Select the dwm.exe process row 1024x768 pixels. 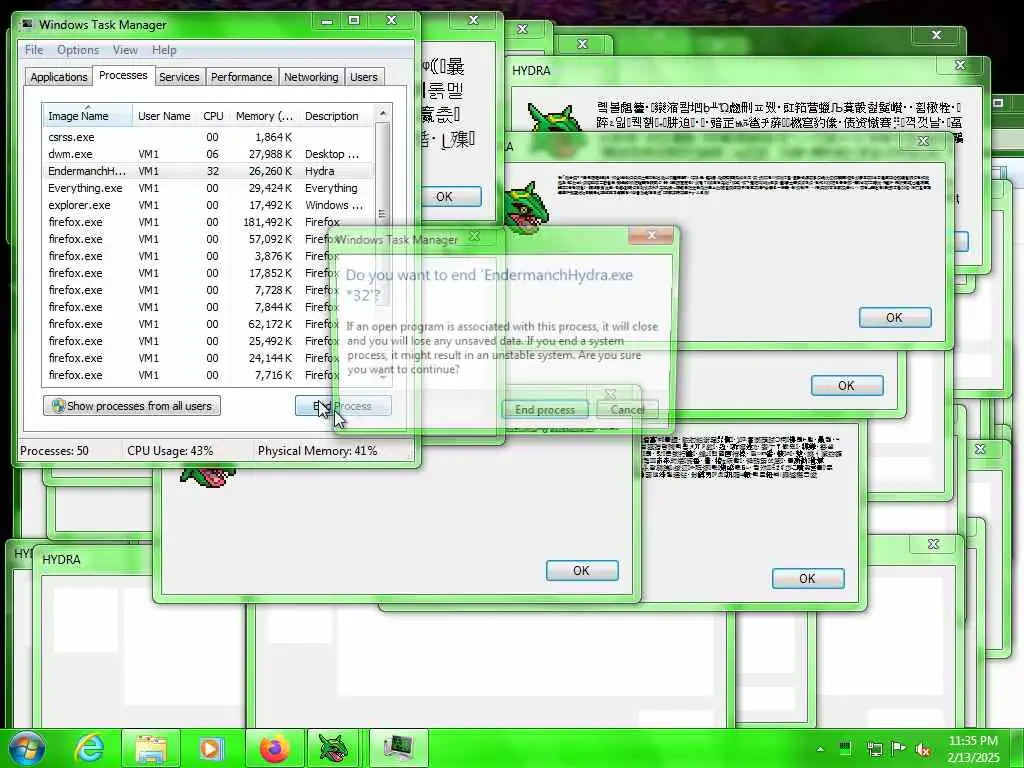pos(209,154)
